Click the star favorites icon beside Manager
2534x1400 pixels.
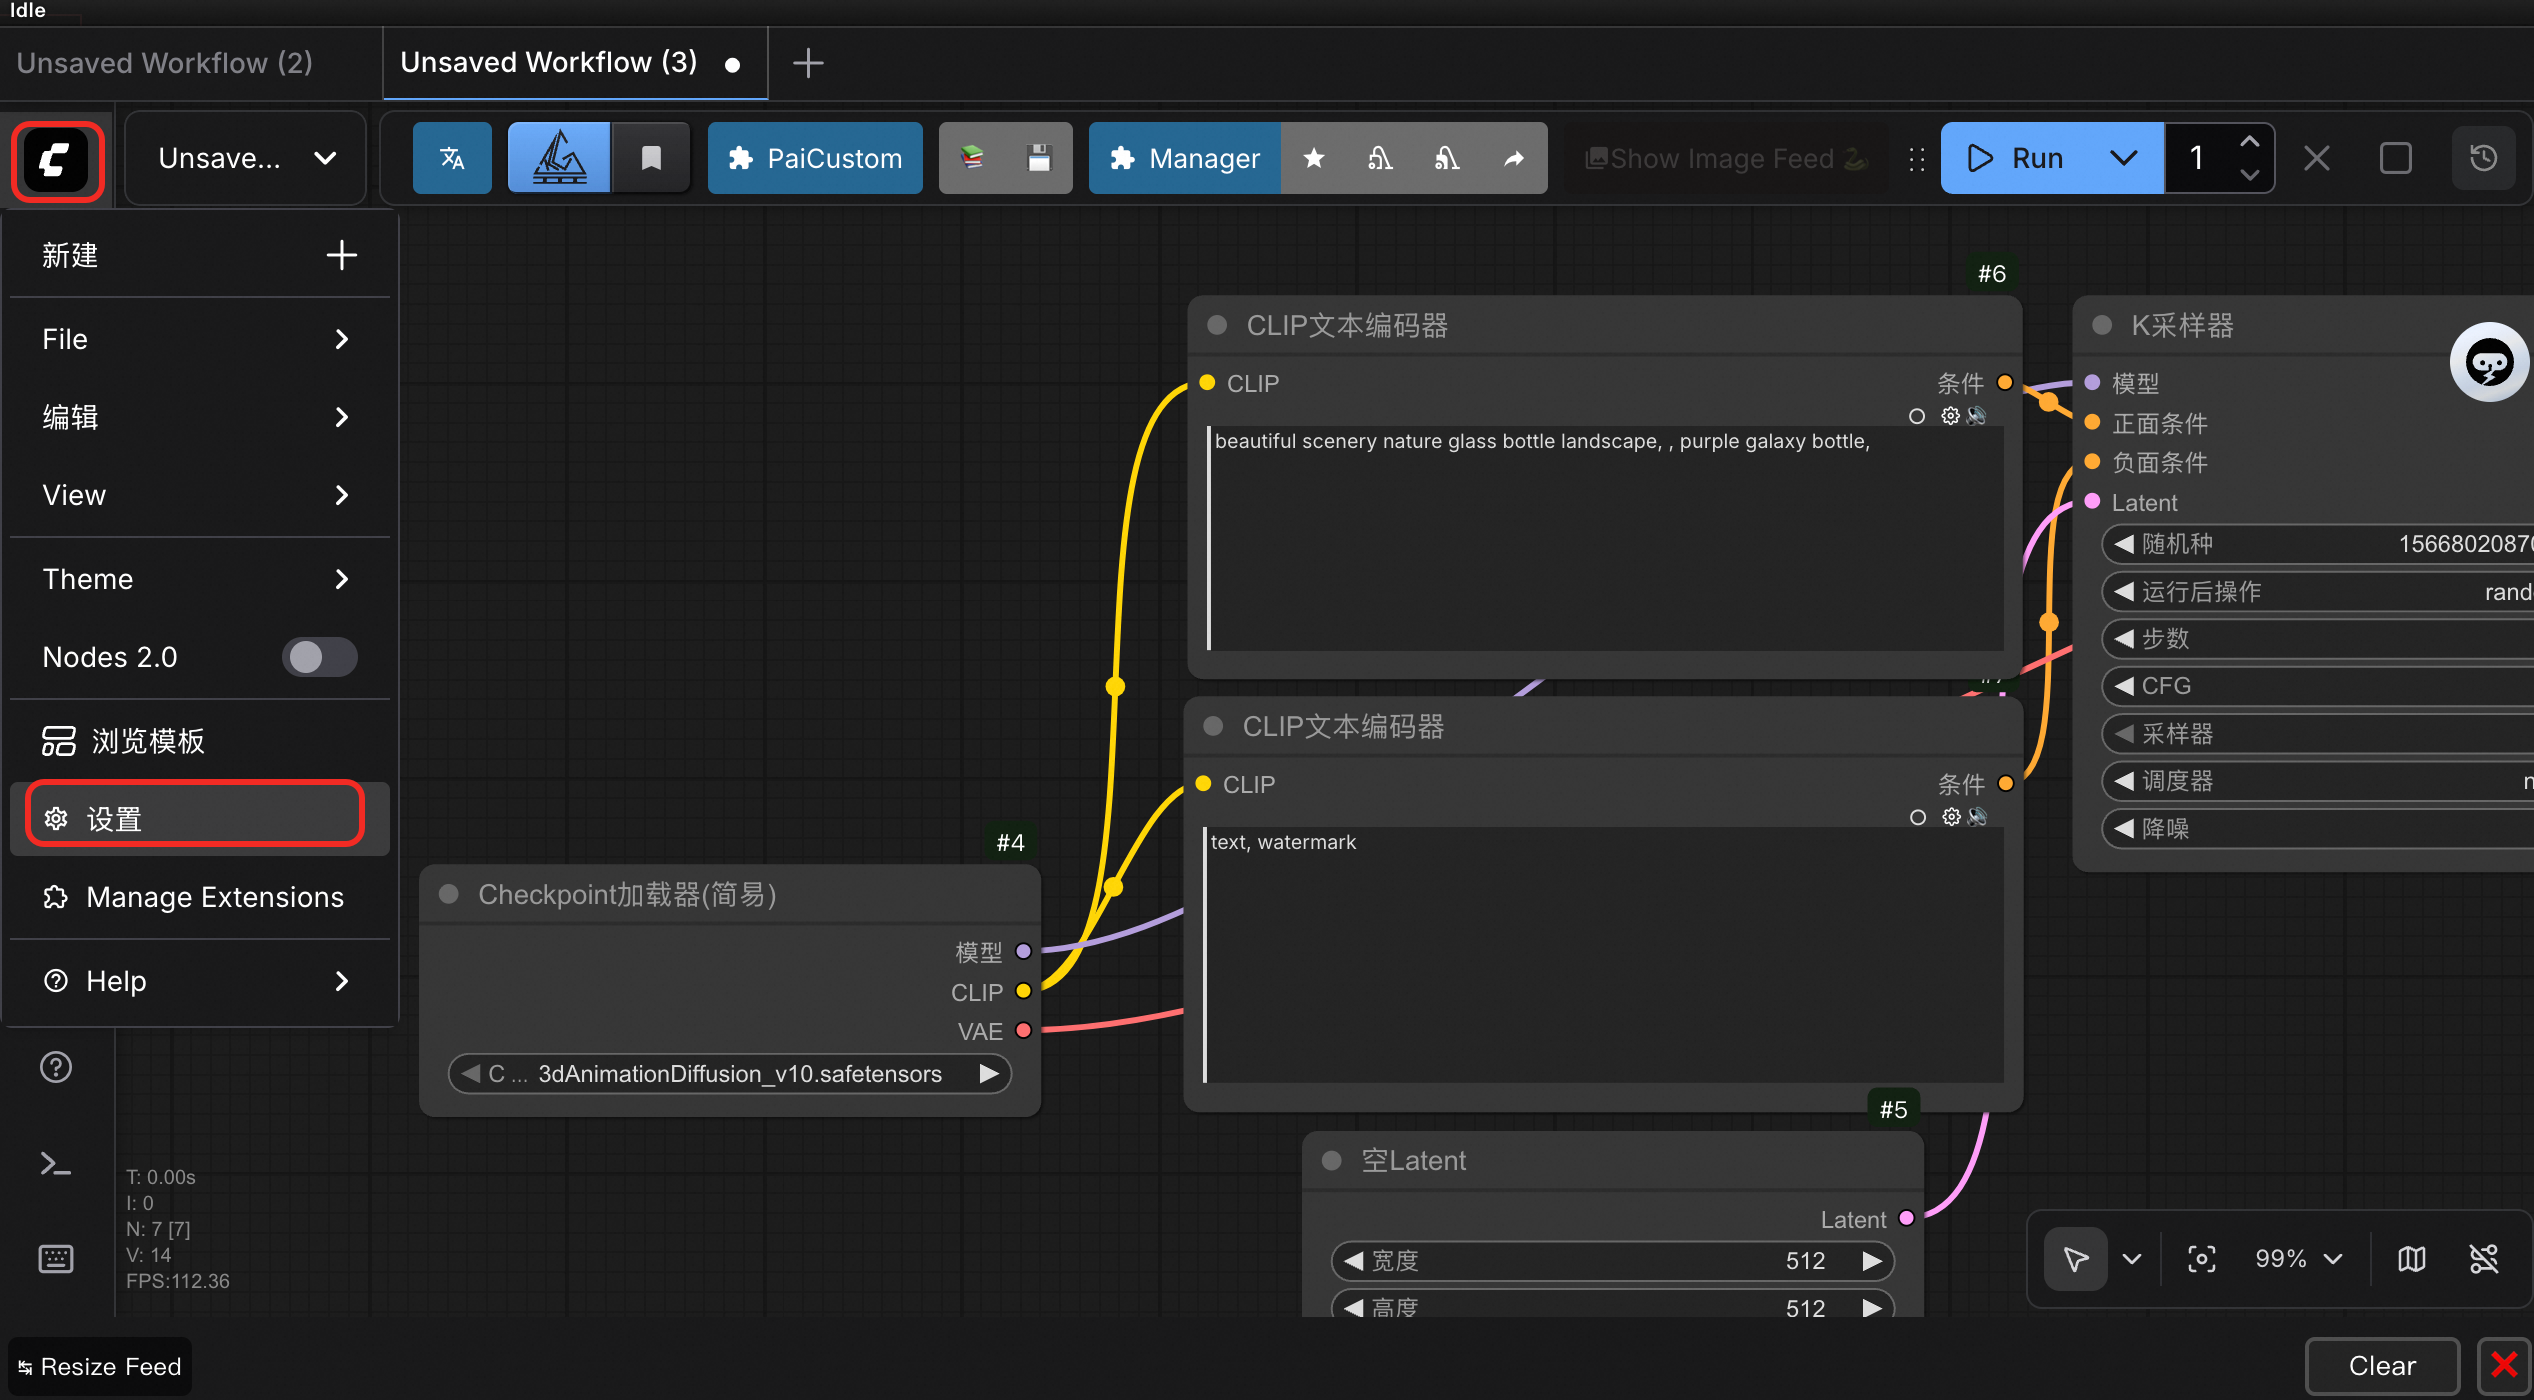1314,158
